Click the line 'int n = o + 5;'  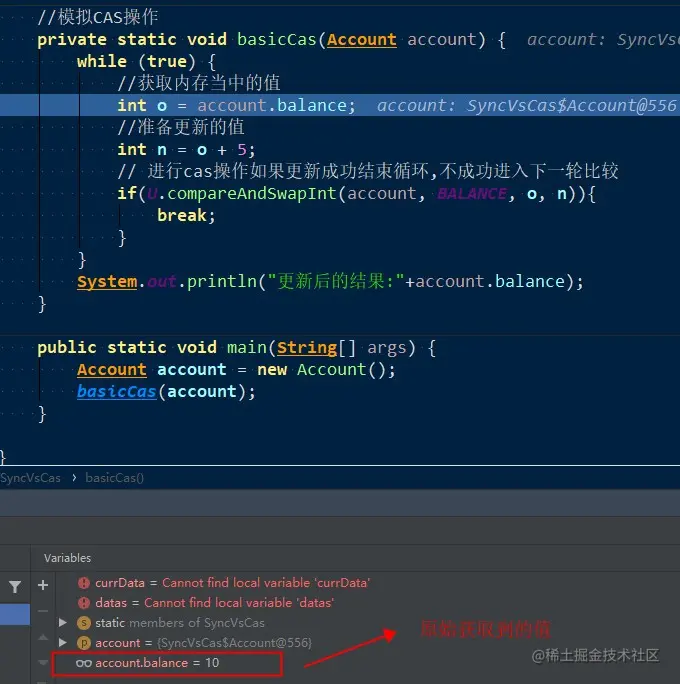point(186,150)
